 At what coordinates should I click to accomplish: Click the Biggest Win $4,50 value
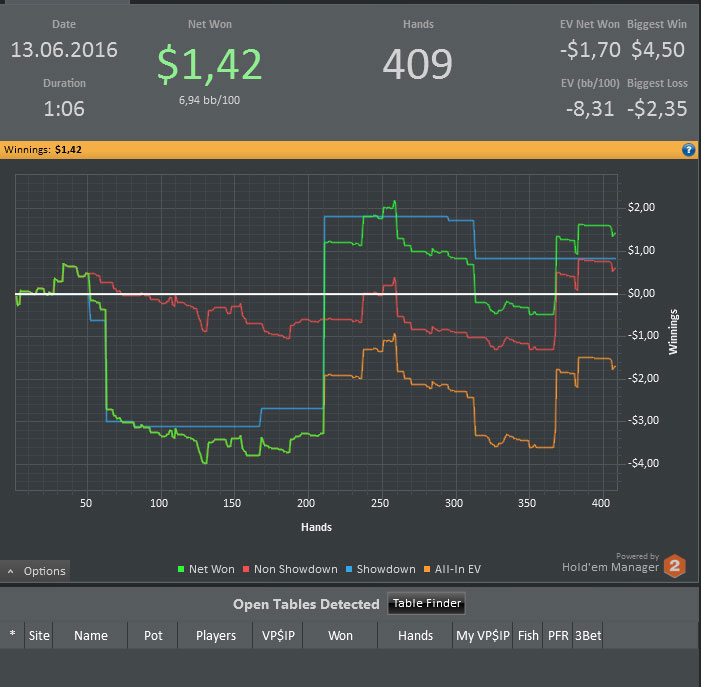[x=658, y=50]
